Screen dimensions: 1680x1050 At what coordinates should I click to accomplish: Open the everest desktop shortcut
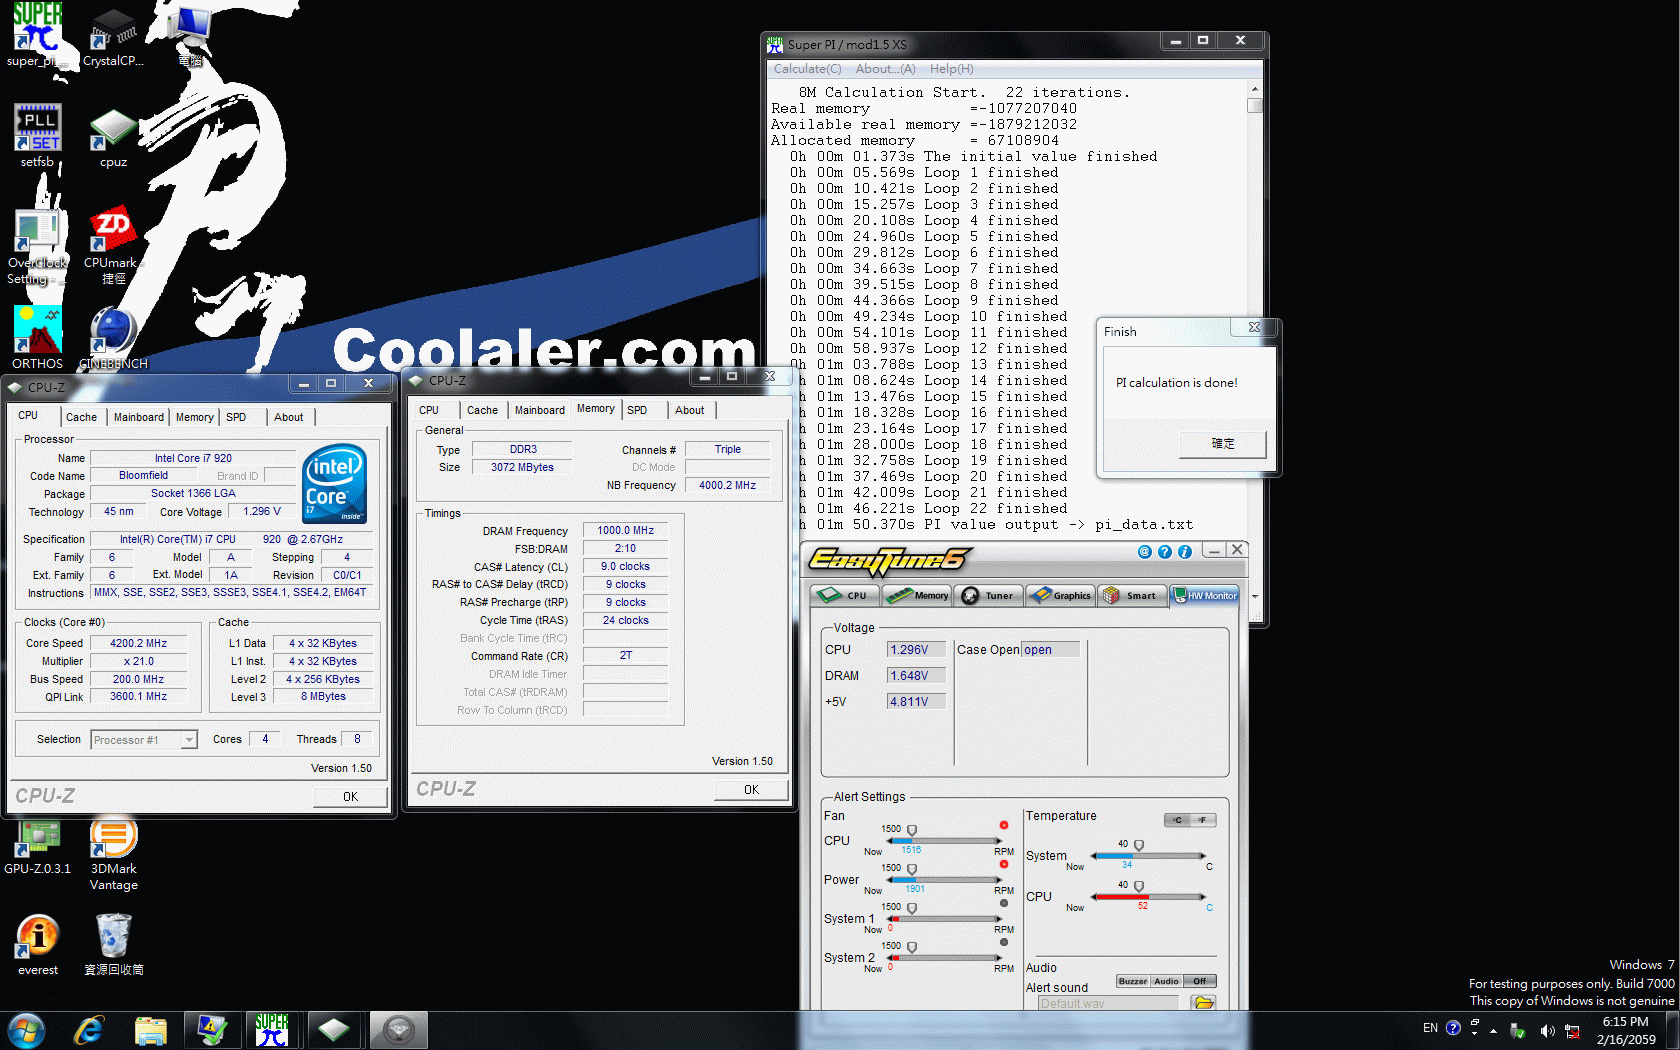point(37,945)
